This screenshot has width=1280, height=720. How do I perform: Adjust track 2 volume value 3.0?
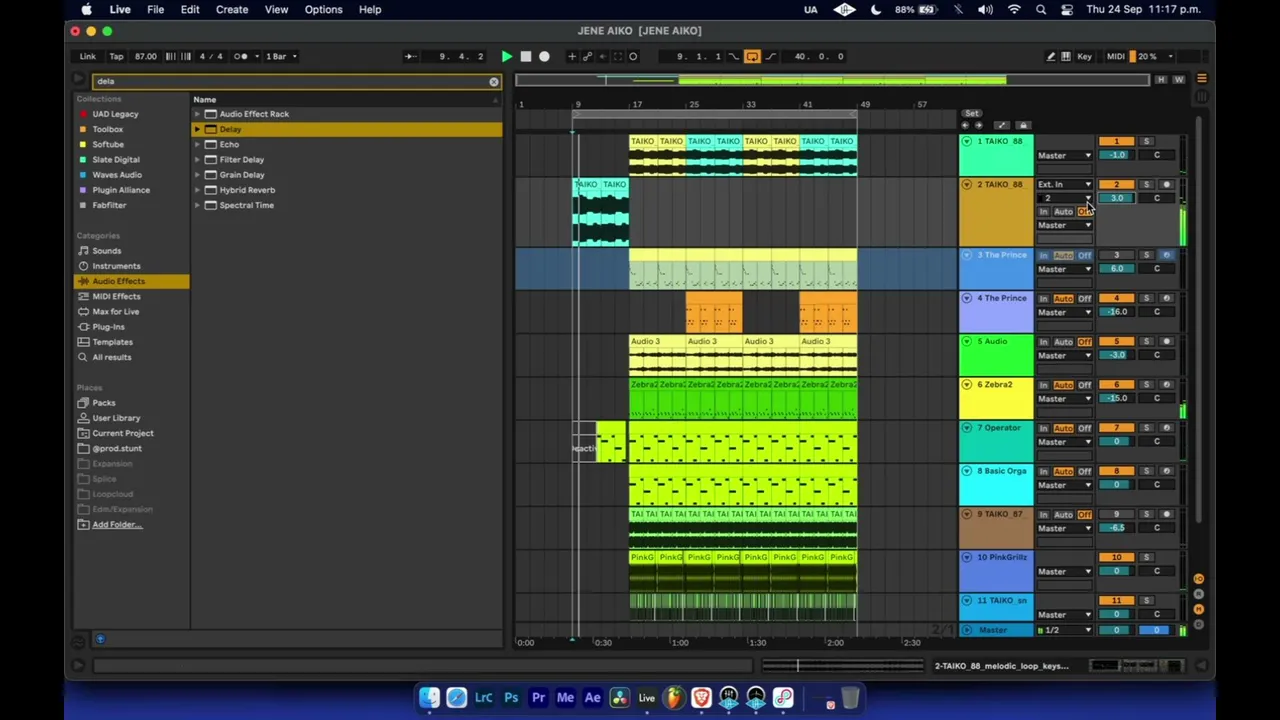point(1116,198)
